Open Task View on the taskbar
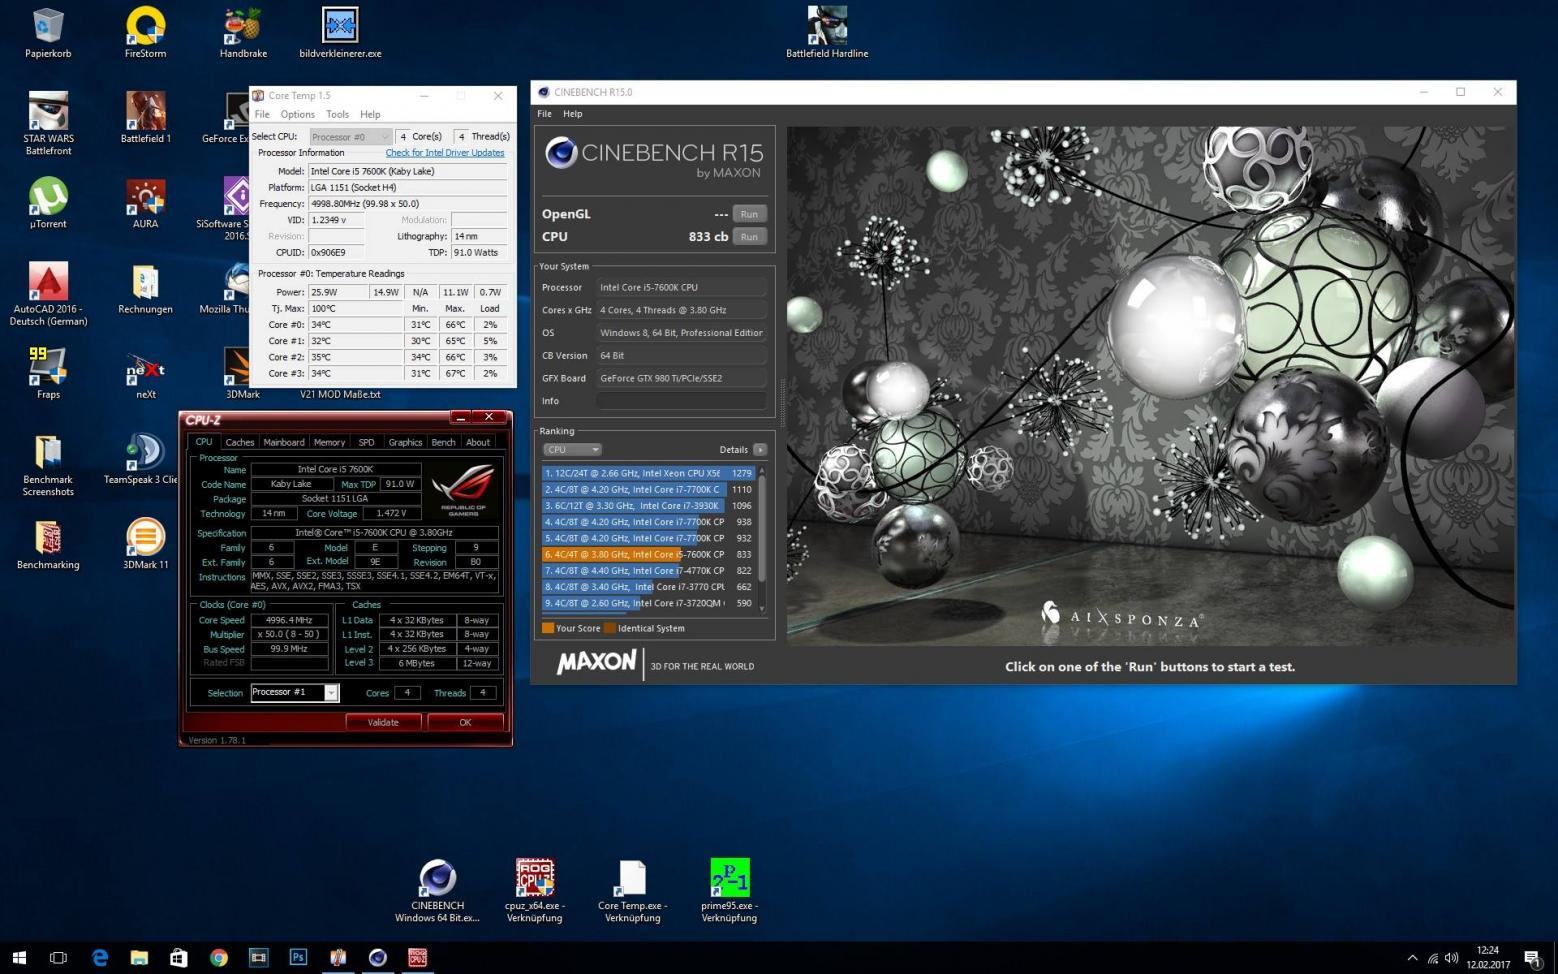 pyautogui.click(x=58, y=957)
